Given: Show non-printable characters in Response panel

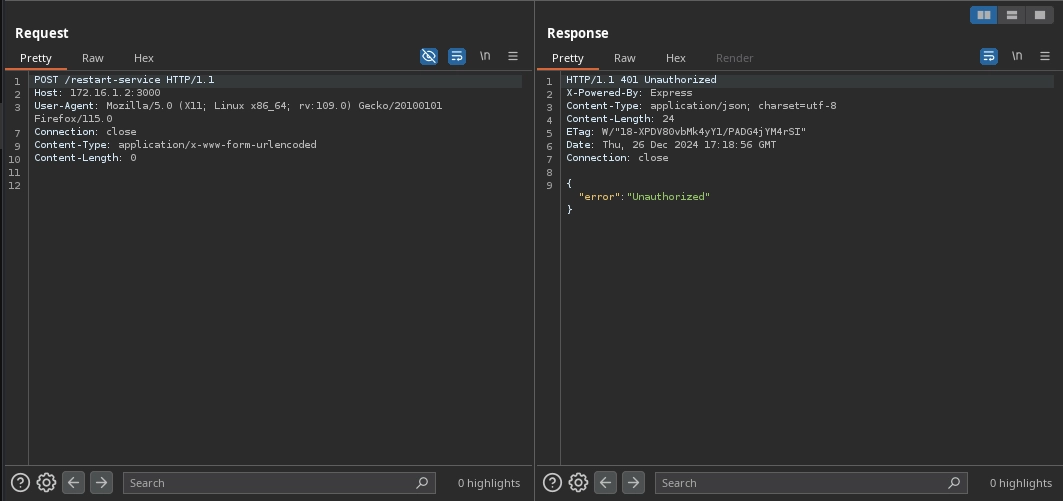Looking at the screenshot, I should click(1017, 57).
